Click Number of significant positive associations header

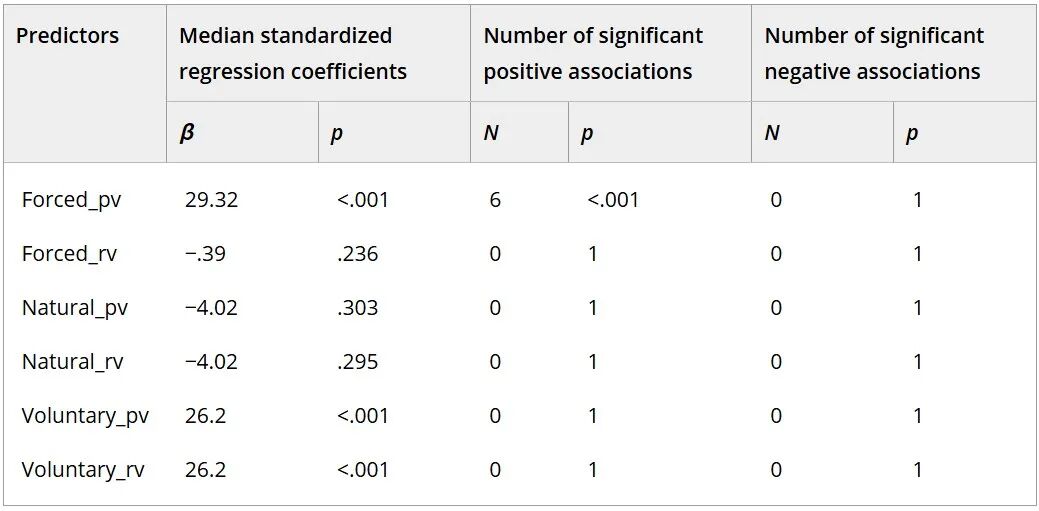click(593, 53)
